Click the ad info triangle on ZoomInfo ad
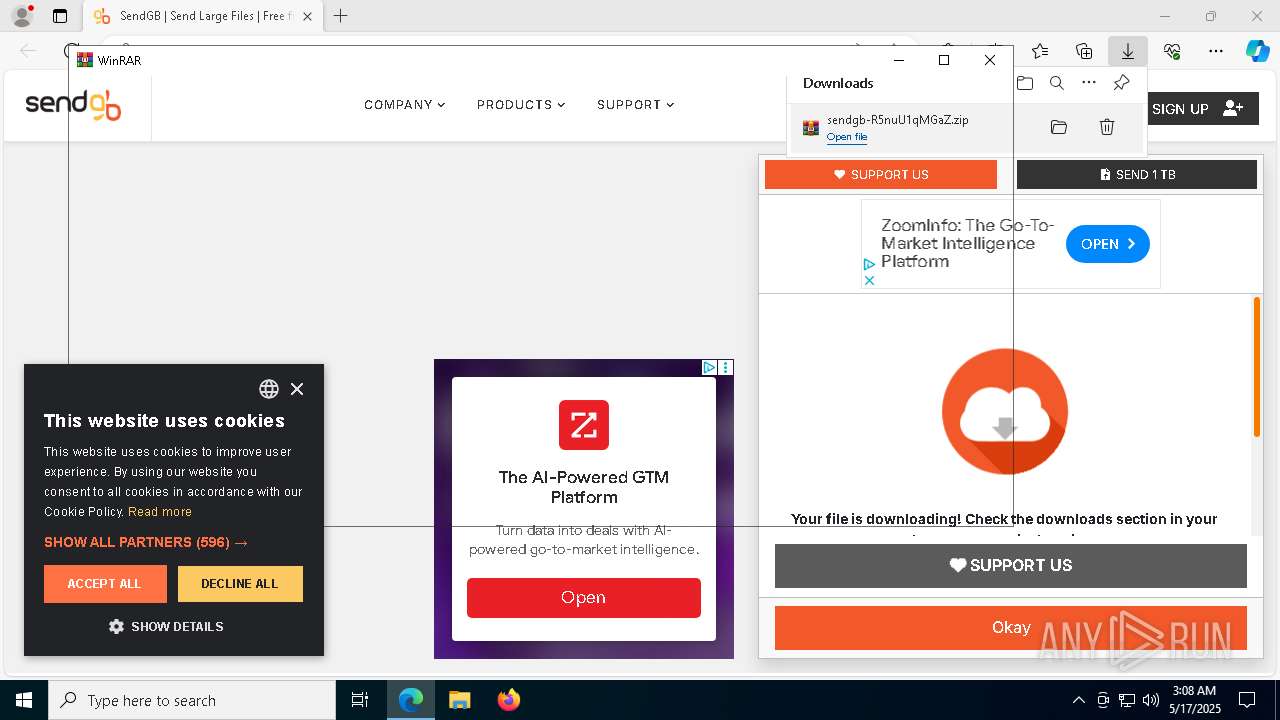This screenshot has height=720, width=1280. point(869,265)
